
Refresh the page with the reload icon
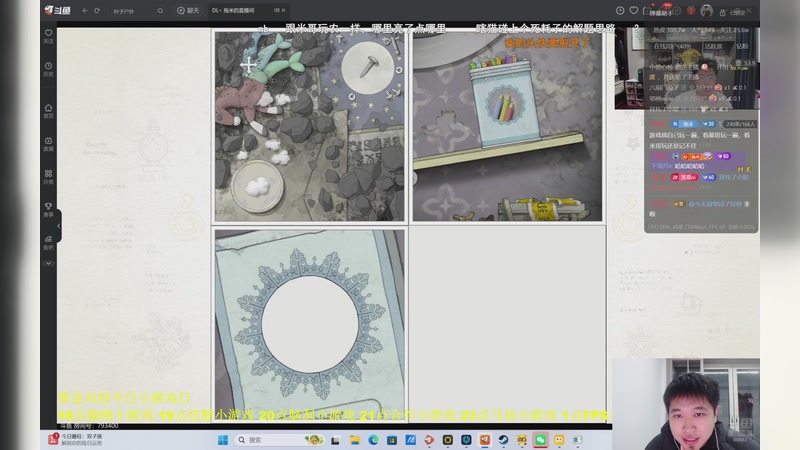pyautogui.click(x=97, y=10)
